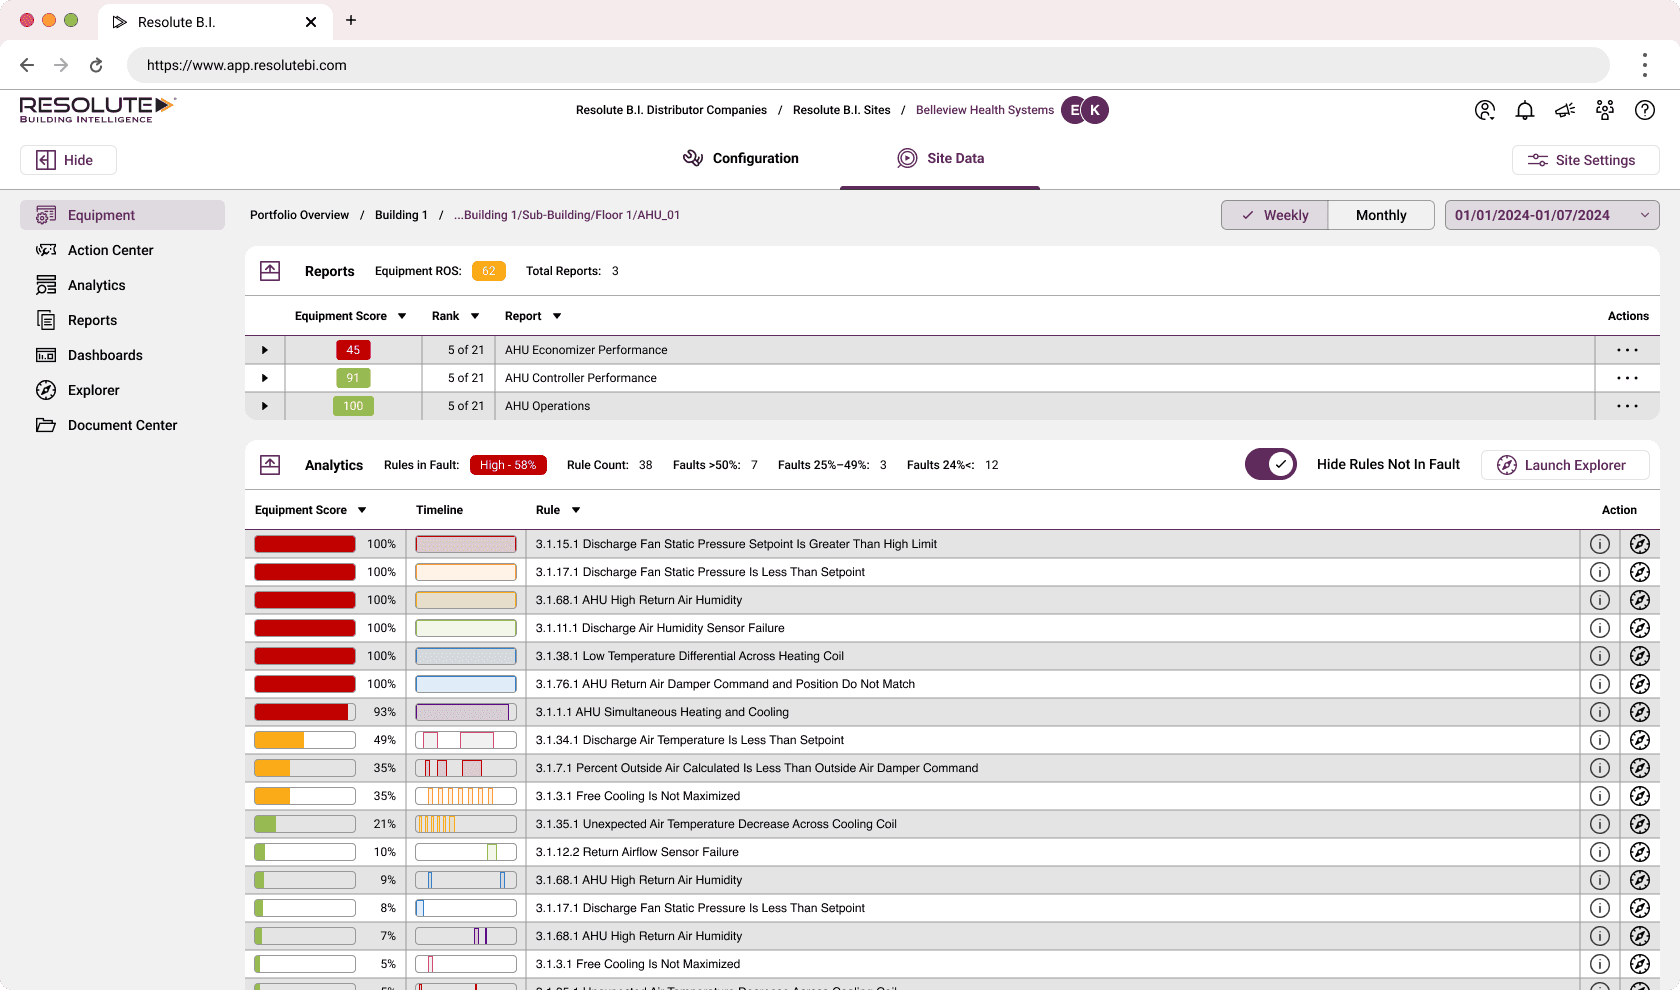Open actions menu for AHU Operations
The height and width of the screenshot is (990, 1680).
[1627, 406]
